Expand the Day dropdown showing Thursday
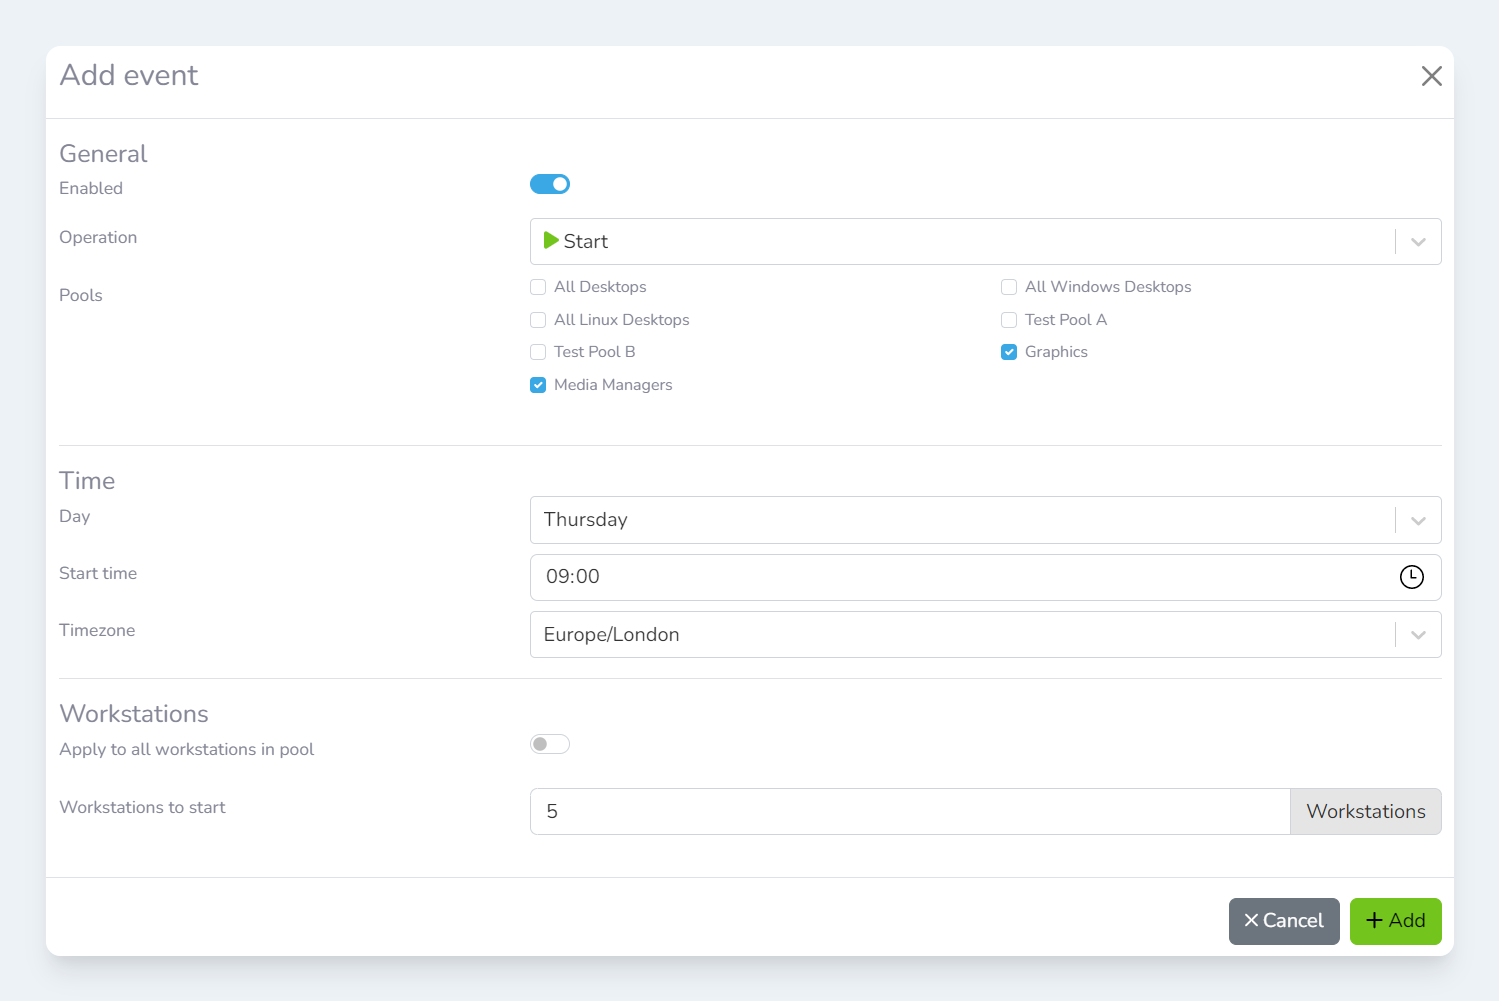The width and height of the screenshot is (1499, 1001). coord(1418,520)
